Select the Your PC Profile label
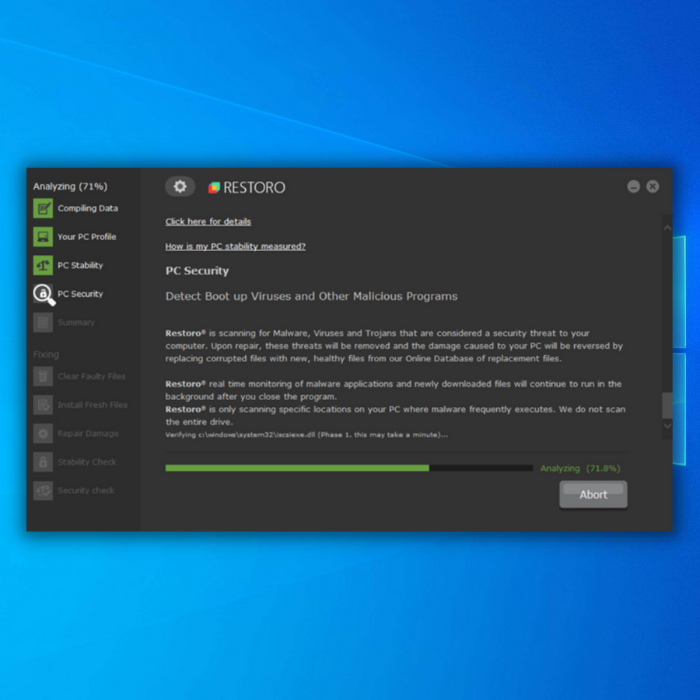This screenshot has width=700, height=700. [87, 237]
